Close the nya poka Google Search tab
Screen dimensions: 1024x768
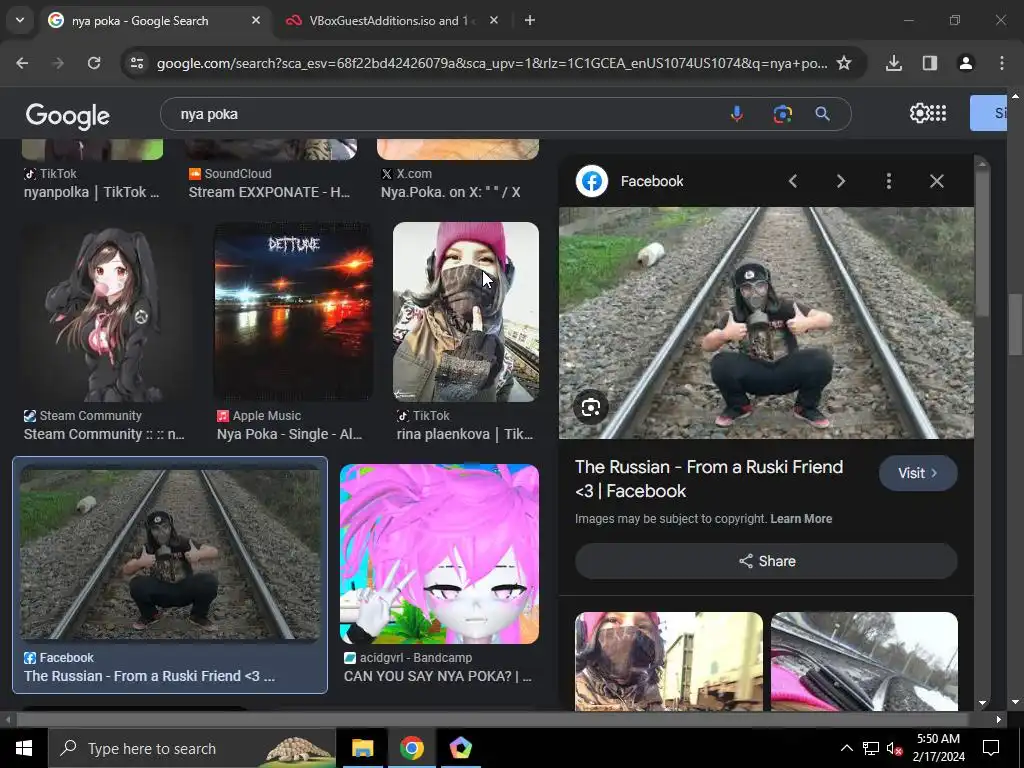[256, 20]
